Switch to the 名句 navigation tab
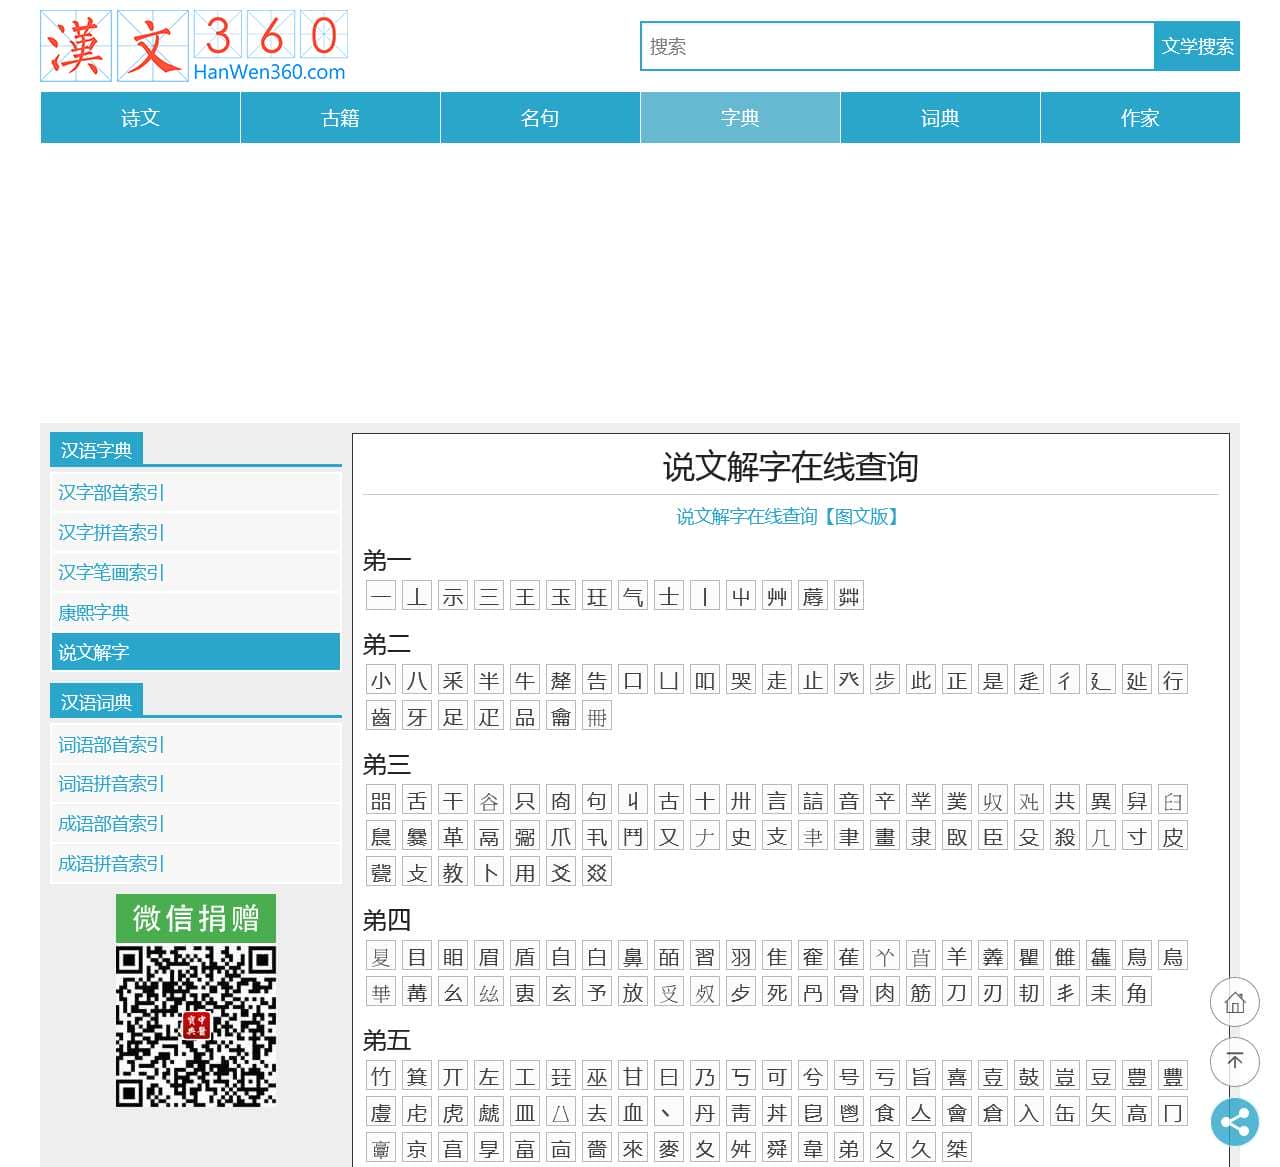Viewport: 1280px width, 1167px height. (x=540, y=118)
